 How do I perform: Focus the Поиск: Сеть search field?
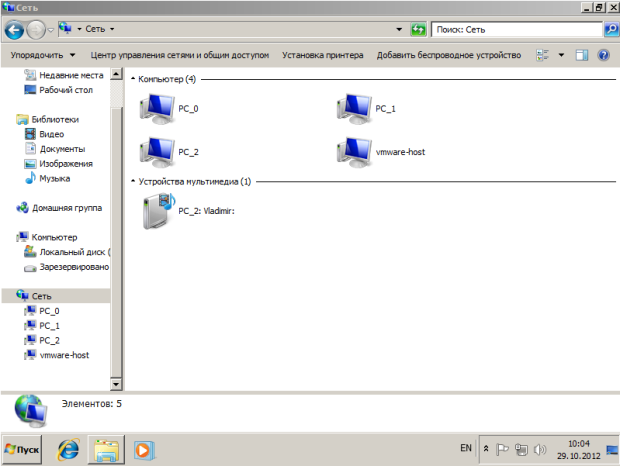coord(516,30)
